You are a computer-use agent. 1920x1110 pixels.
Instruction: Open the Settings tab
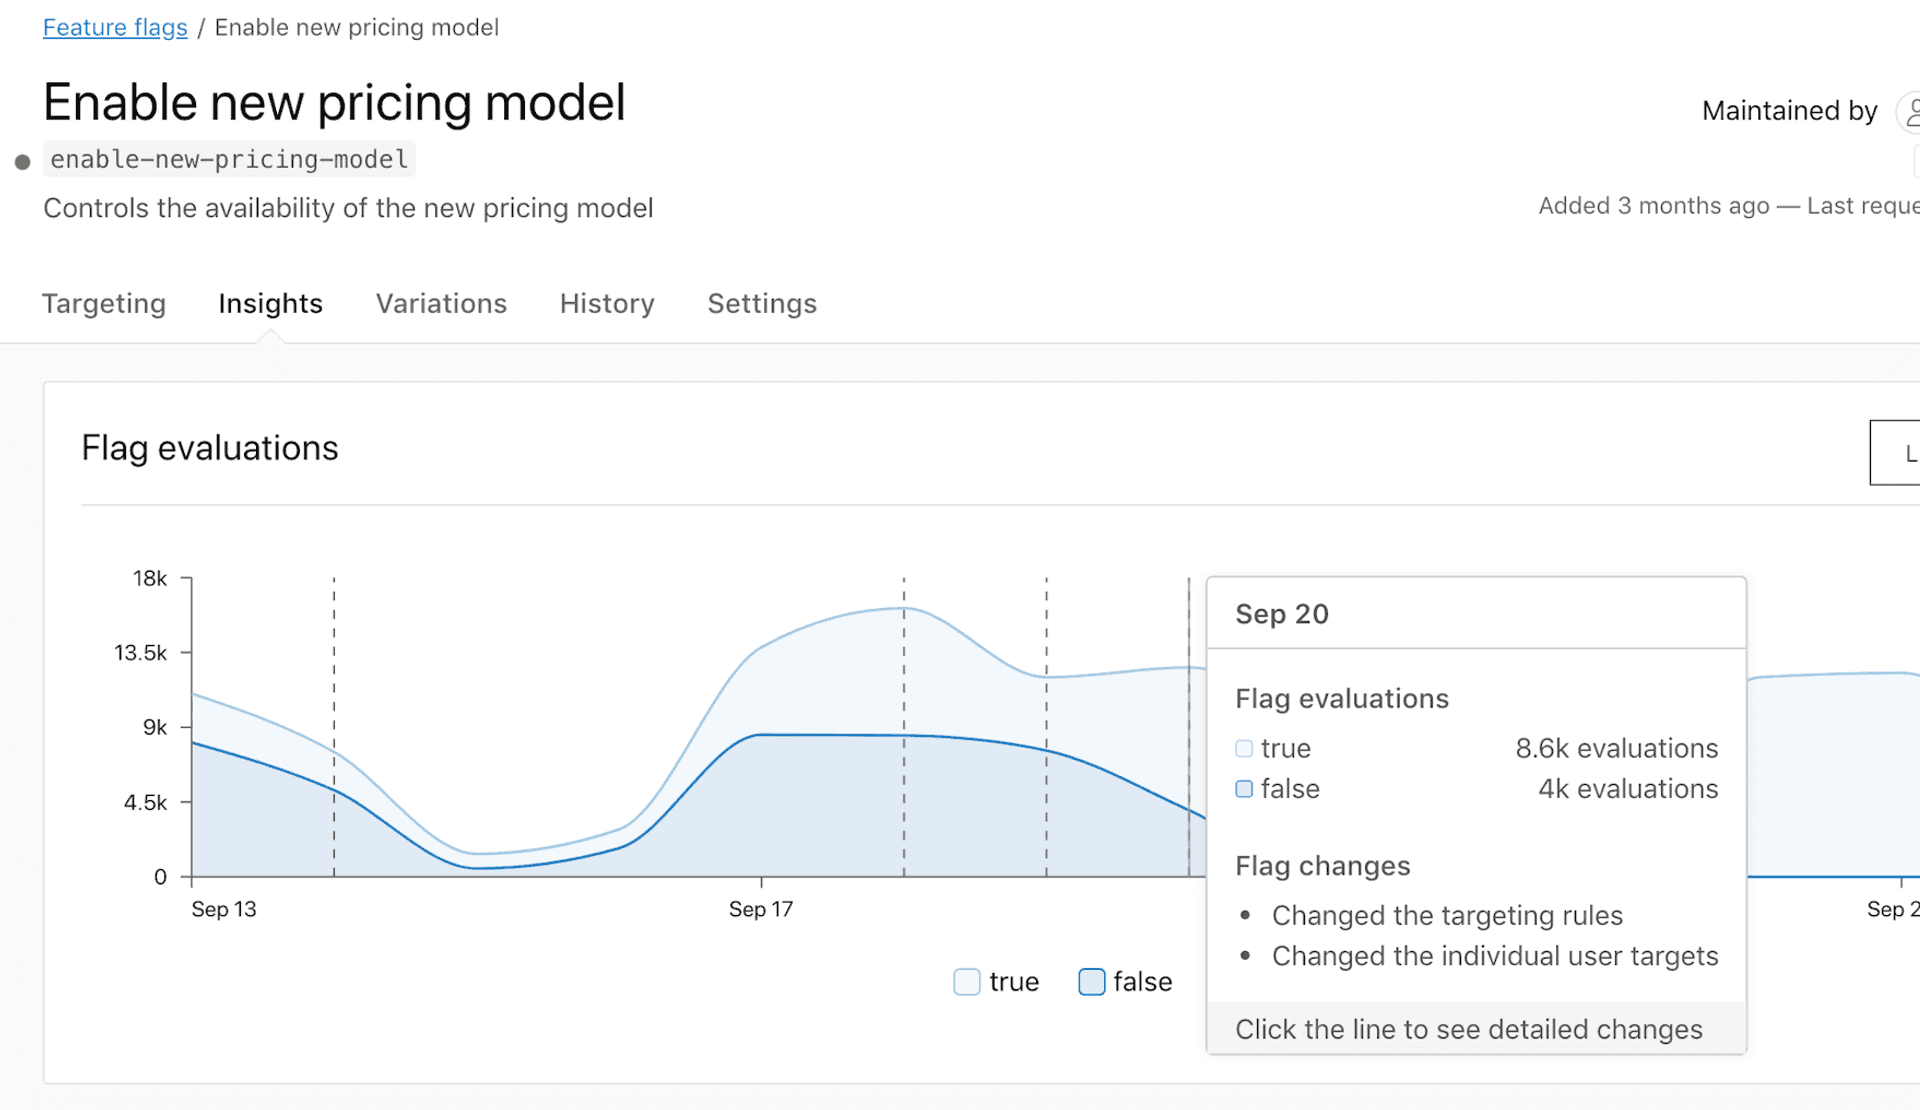(762, 303)
